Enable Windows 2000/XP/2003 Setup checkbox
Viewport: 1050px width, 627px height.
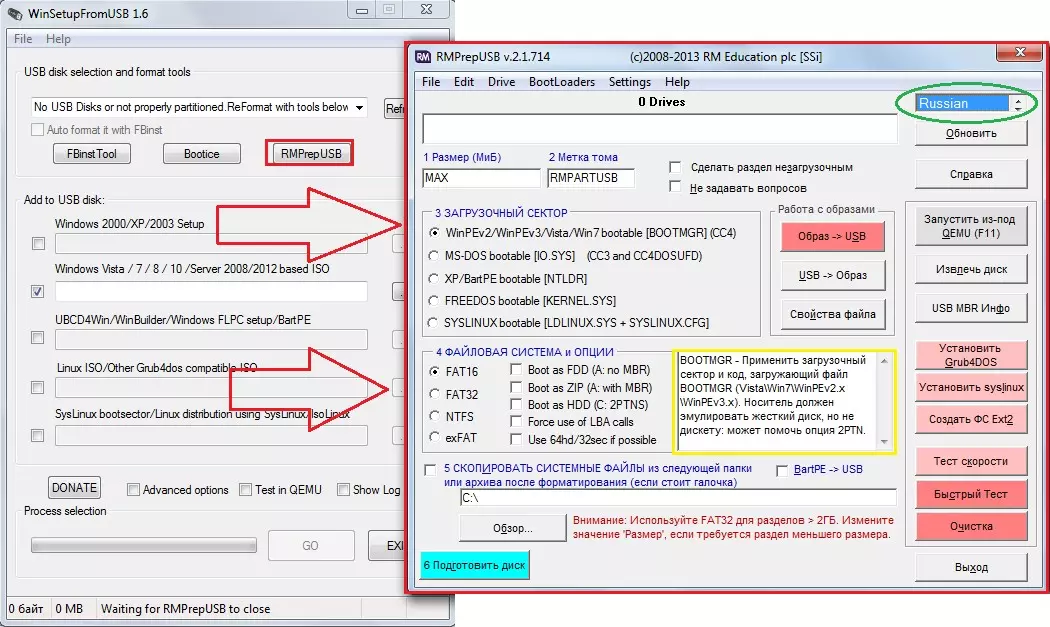(38, 243)
